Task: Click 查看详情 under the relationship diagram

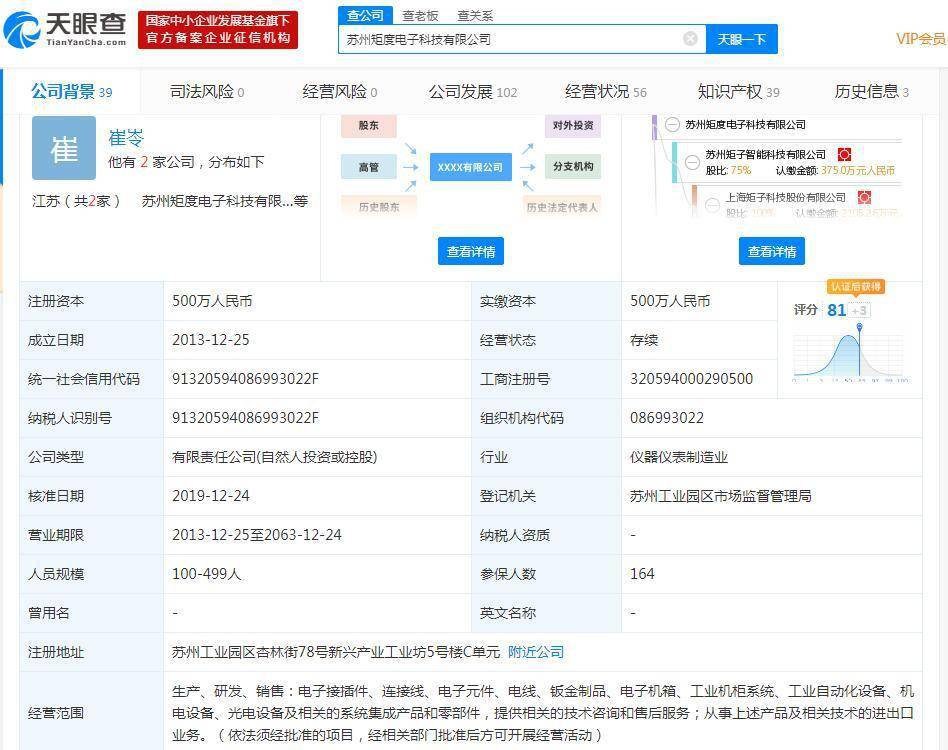Action: tap(470, 251)
